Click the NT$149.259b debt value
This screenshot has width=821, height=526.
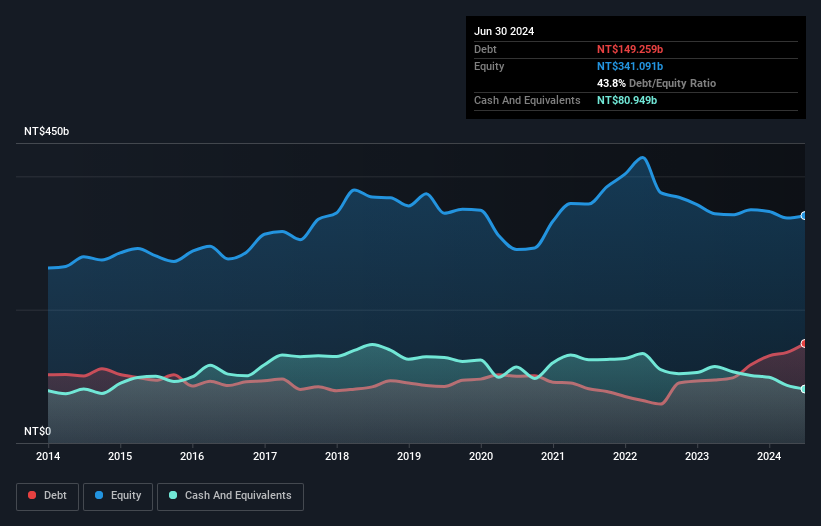click(630, 49)
